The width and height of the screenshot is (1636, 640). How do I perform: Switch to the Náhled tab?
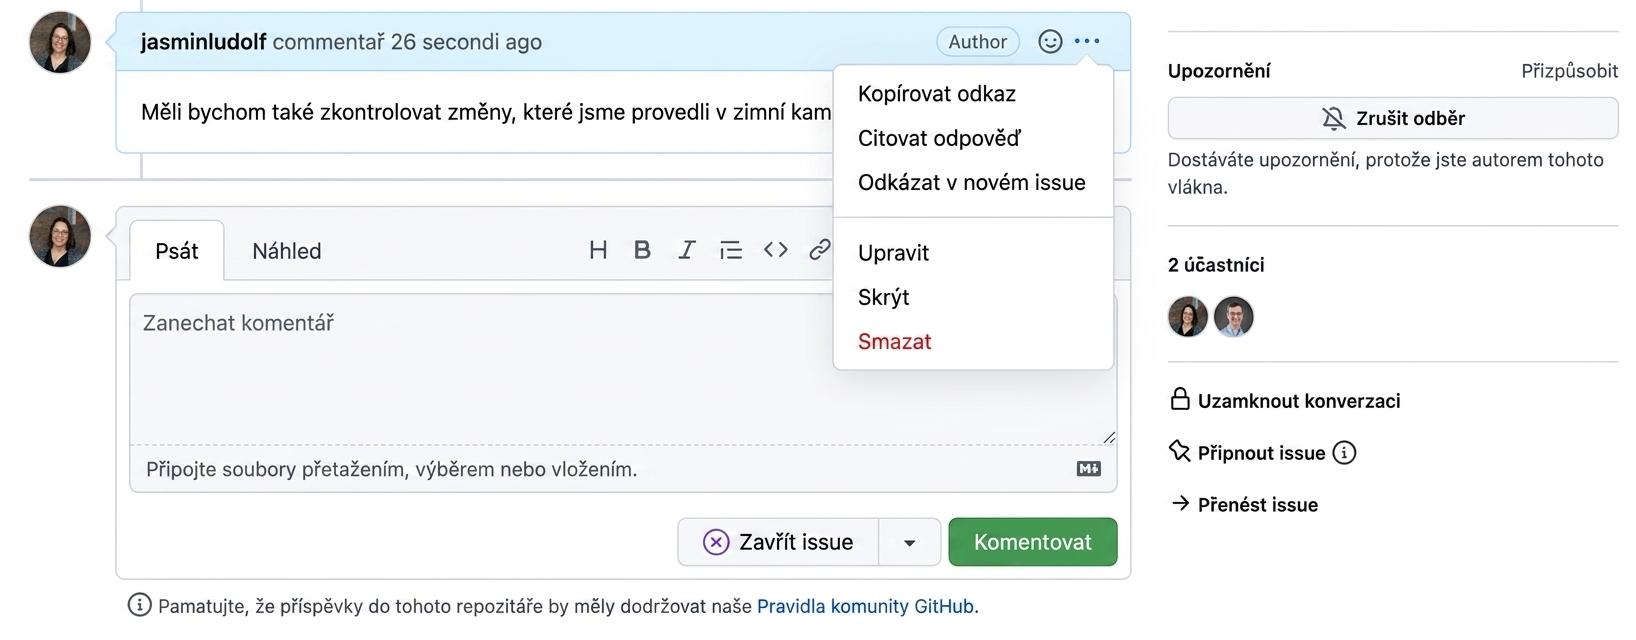pos(287,251)
